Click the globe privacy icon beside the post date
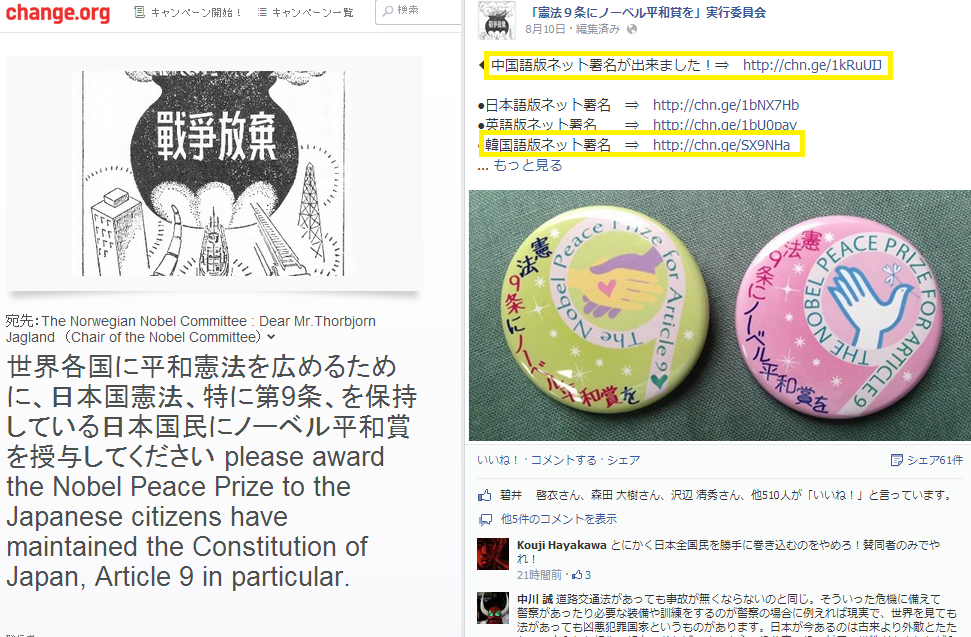This screenshot has height=637, width=971. pos(632,29)
